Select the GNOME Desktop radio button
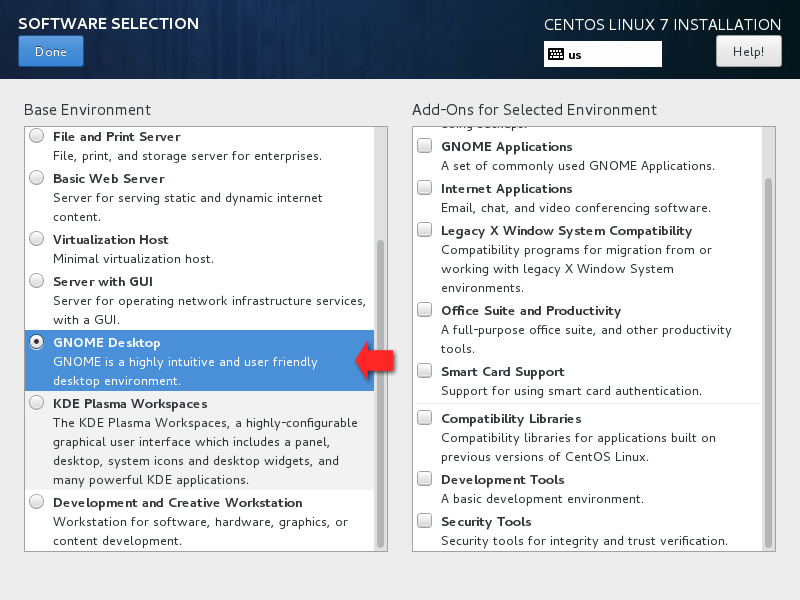This screenshot has height=600, width=800. click(x=37, y=342)
